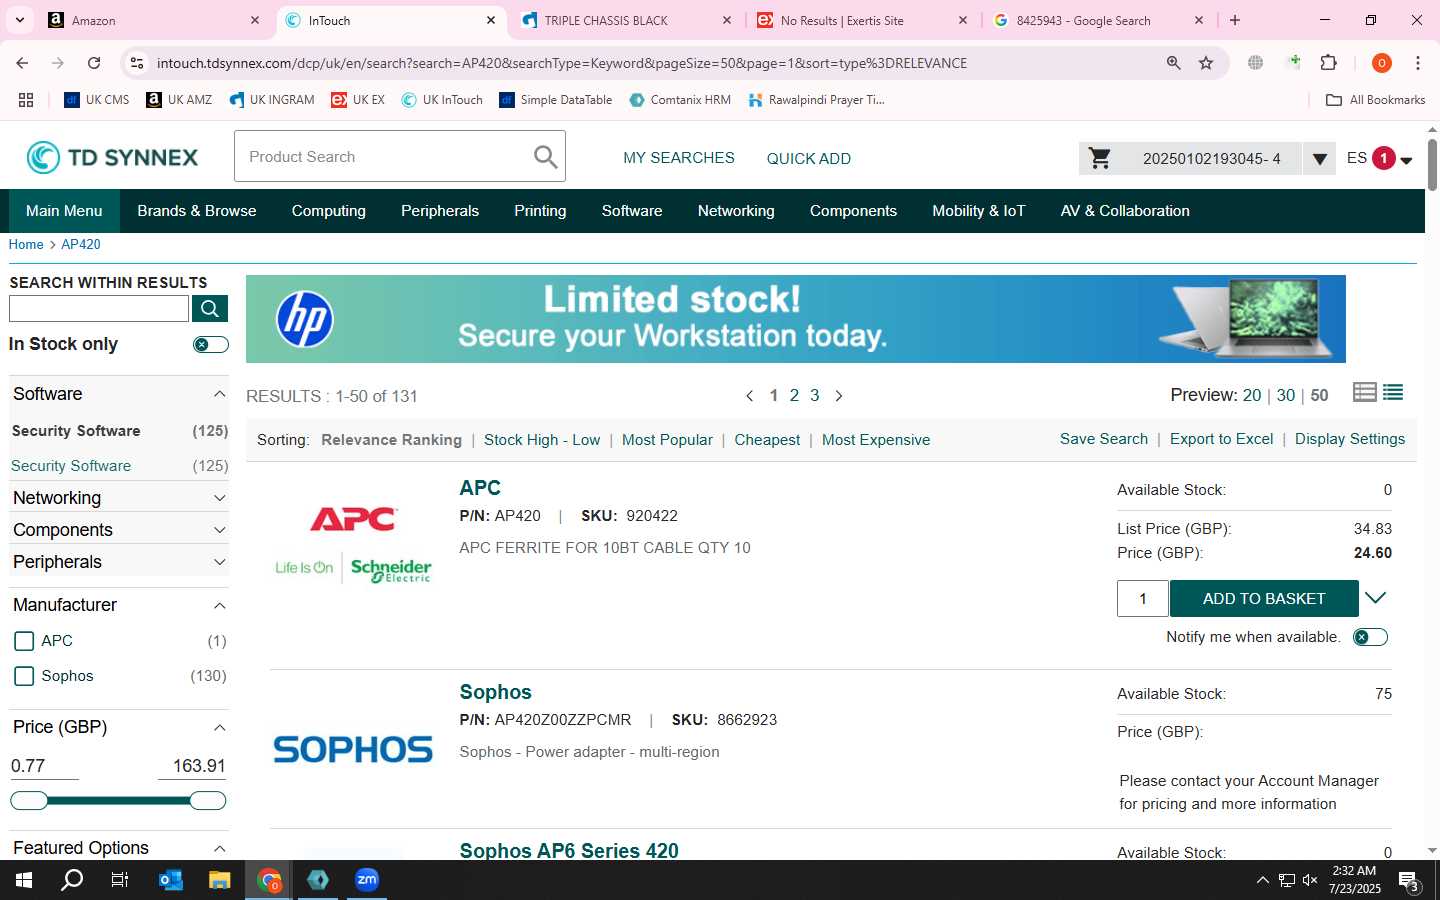Reload the page with refresh icon
Screen dimensions: 1440x900
(x=94, y=63)
